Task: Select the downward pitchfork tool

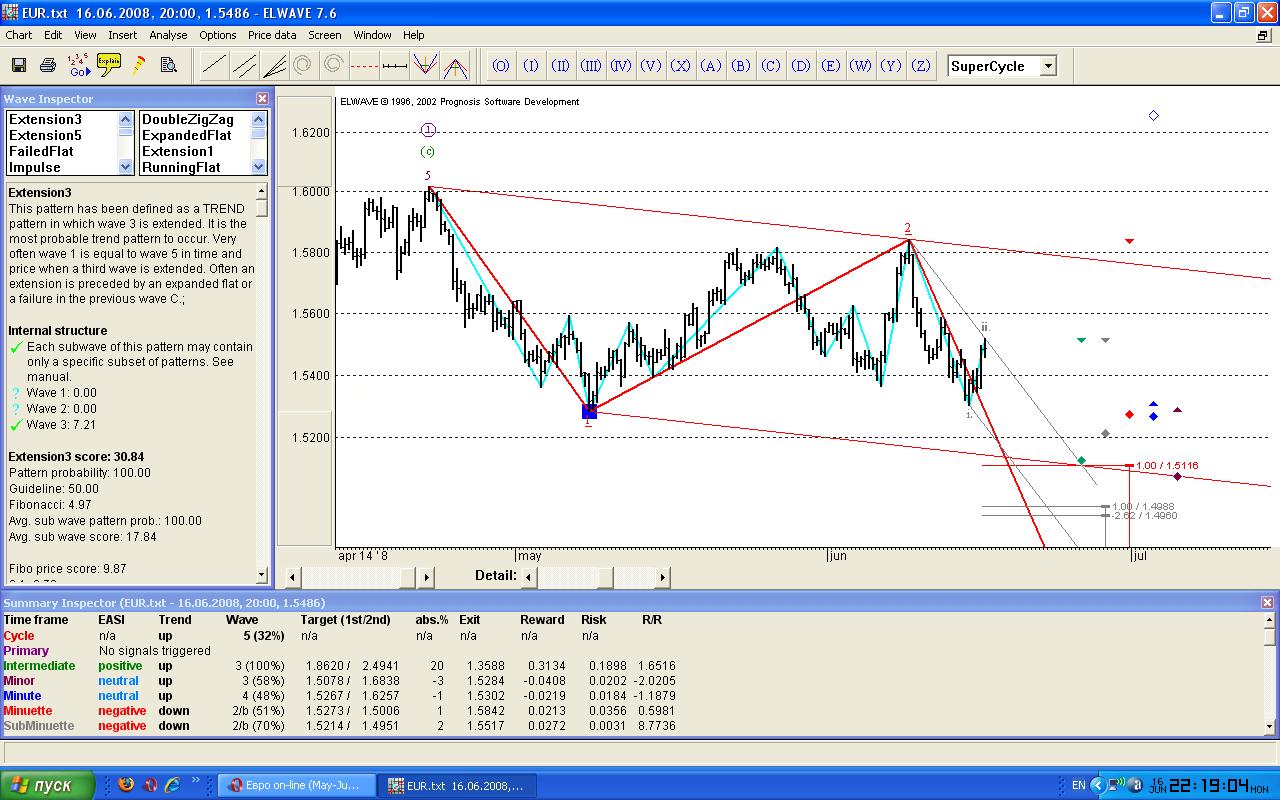Action: 424,67
